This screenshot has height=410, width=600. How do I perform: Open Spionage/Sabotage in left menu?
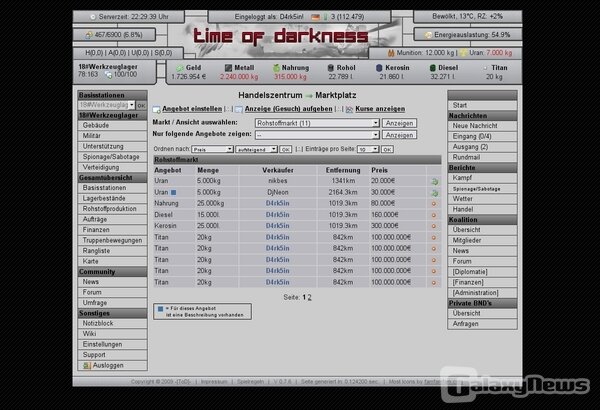click(x=112, y=157)
